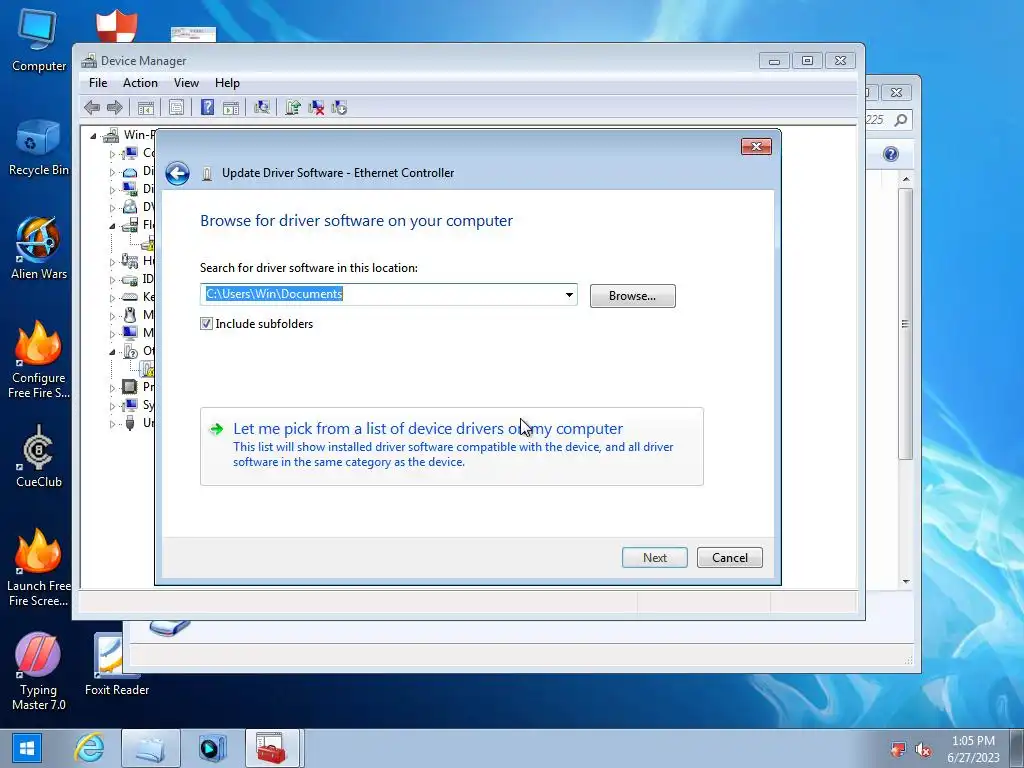
Task: Click the muted volume speaker in system tray
Action: (923, 750)
